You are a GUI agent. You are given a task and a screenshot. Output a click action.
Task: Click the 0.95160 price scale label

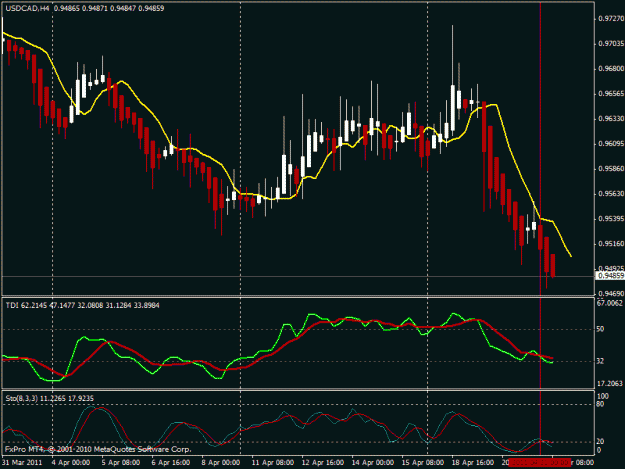[611, 244]
